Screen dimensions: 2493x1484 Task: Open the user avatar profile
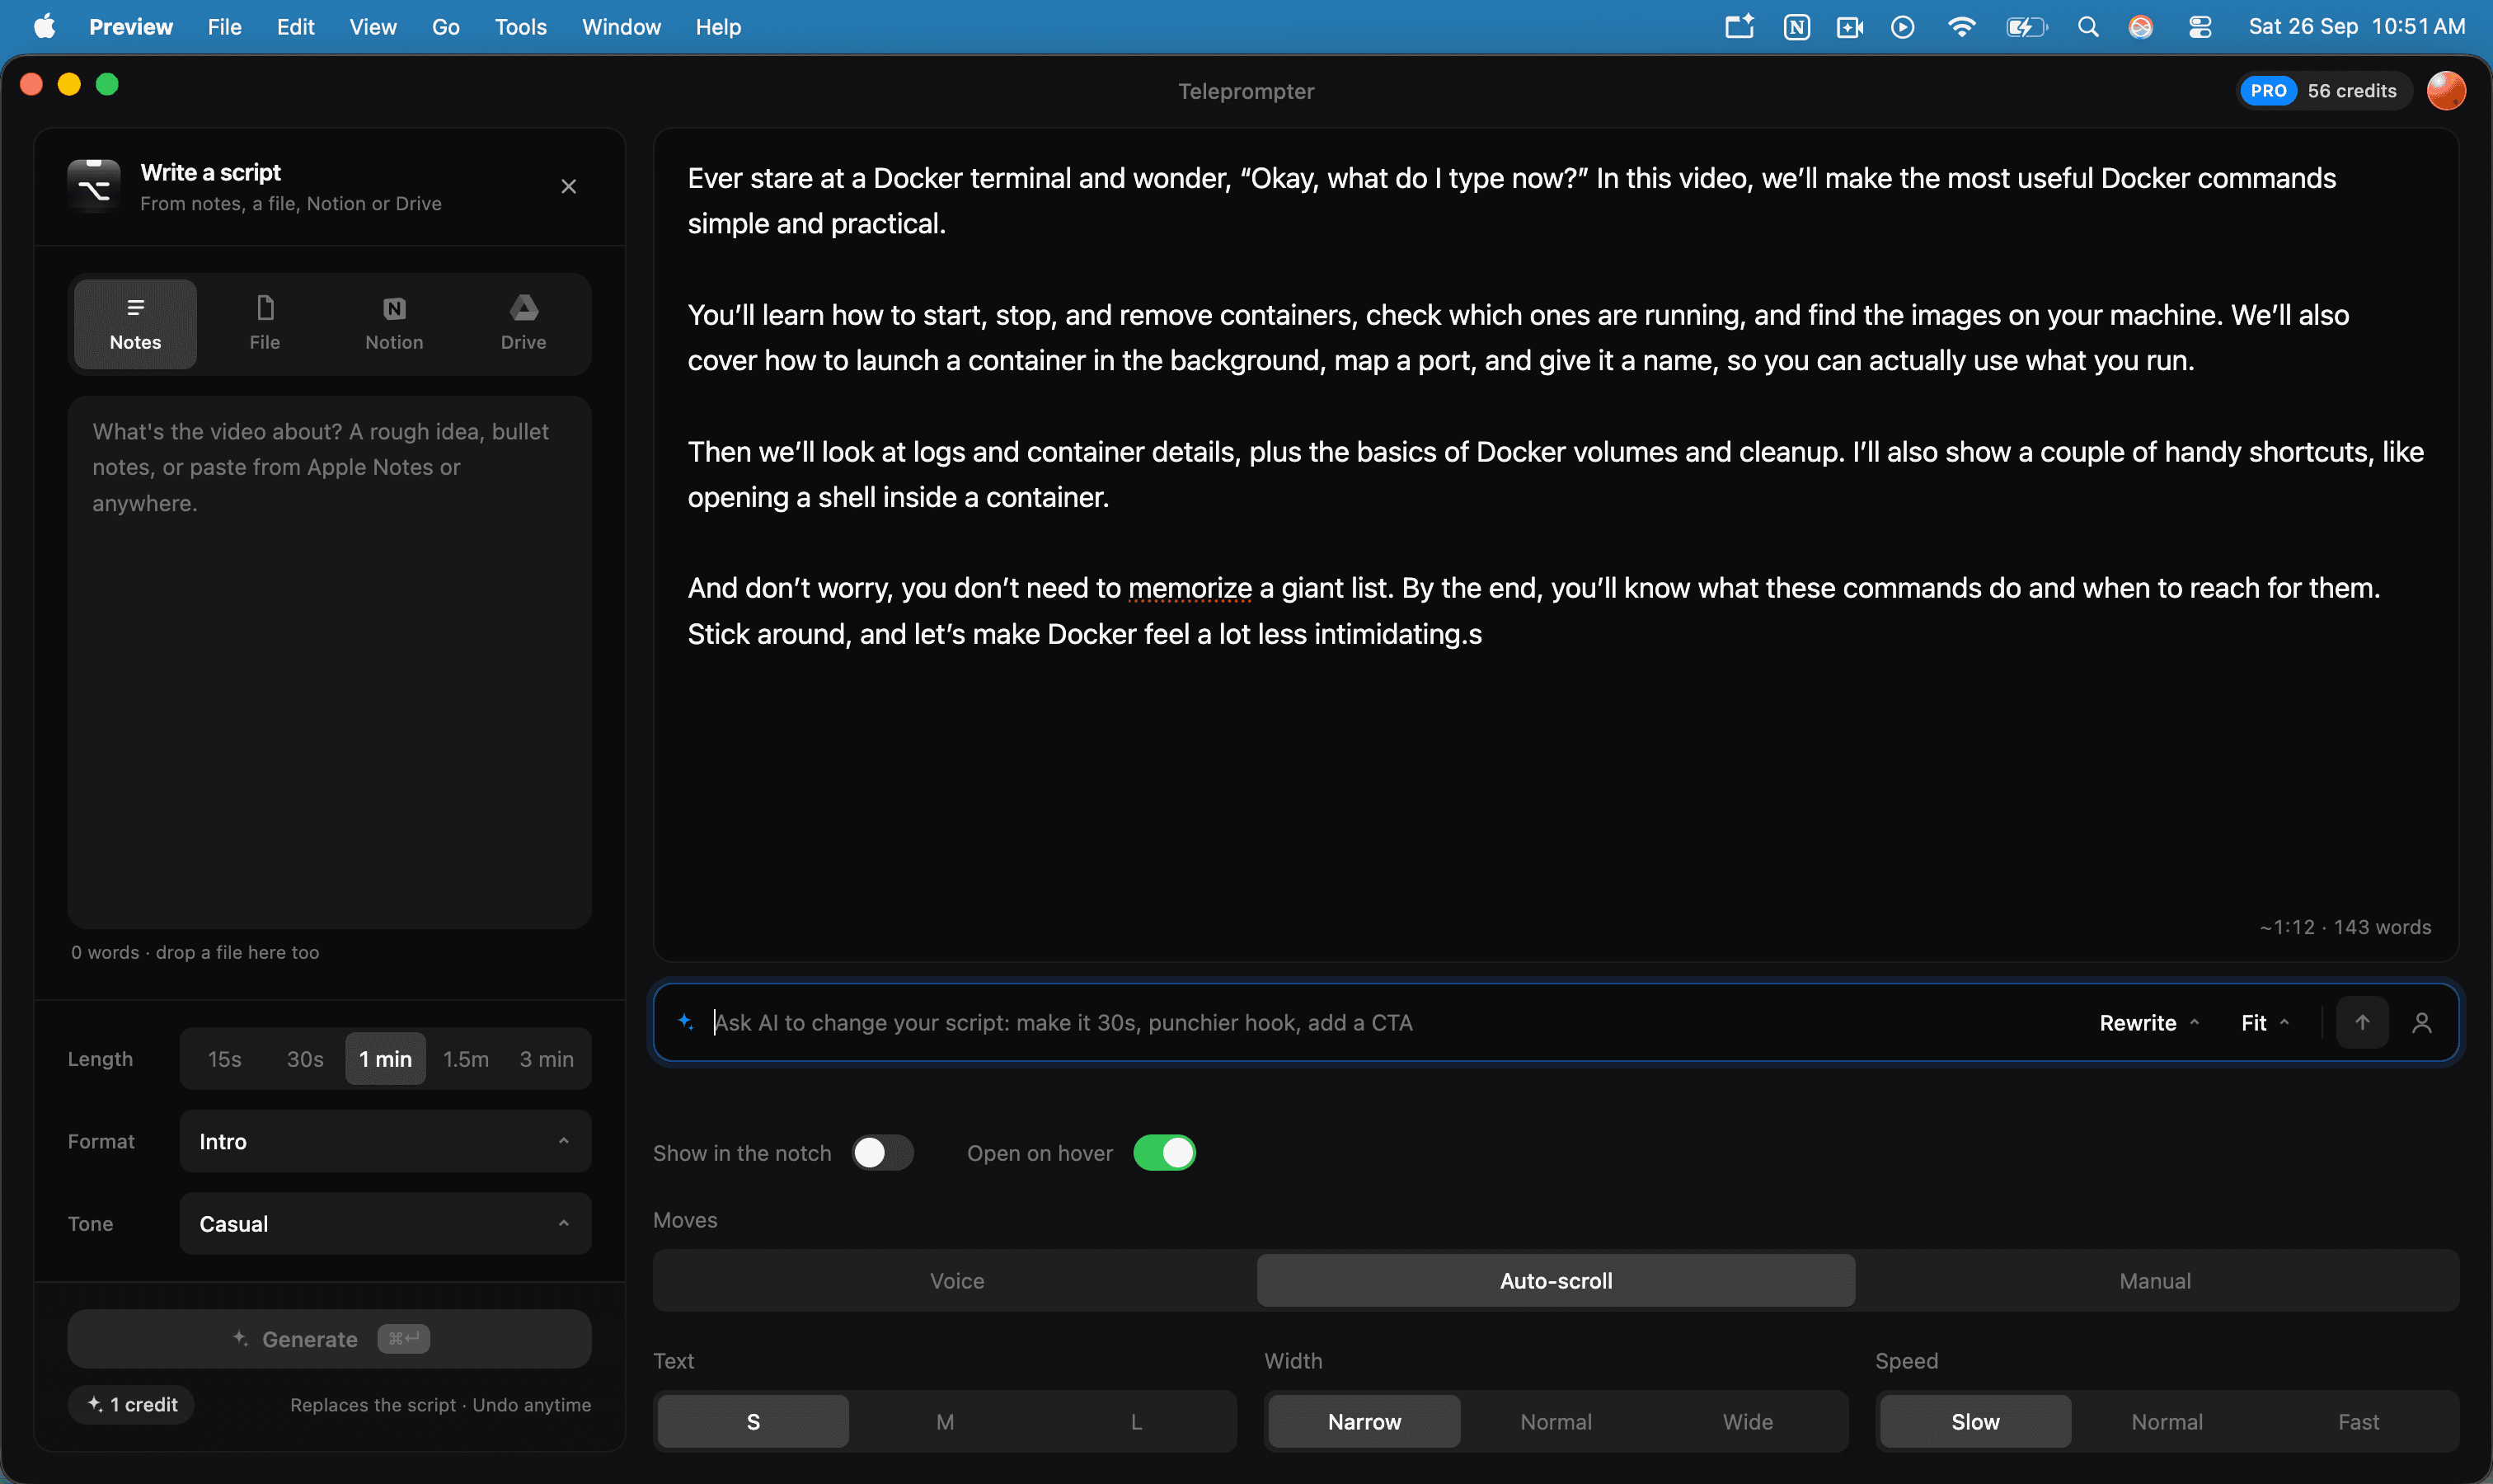(x=2446, y=91)
